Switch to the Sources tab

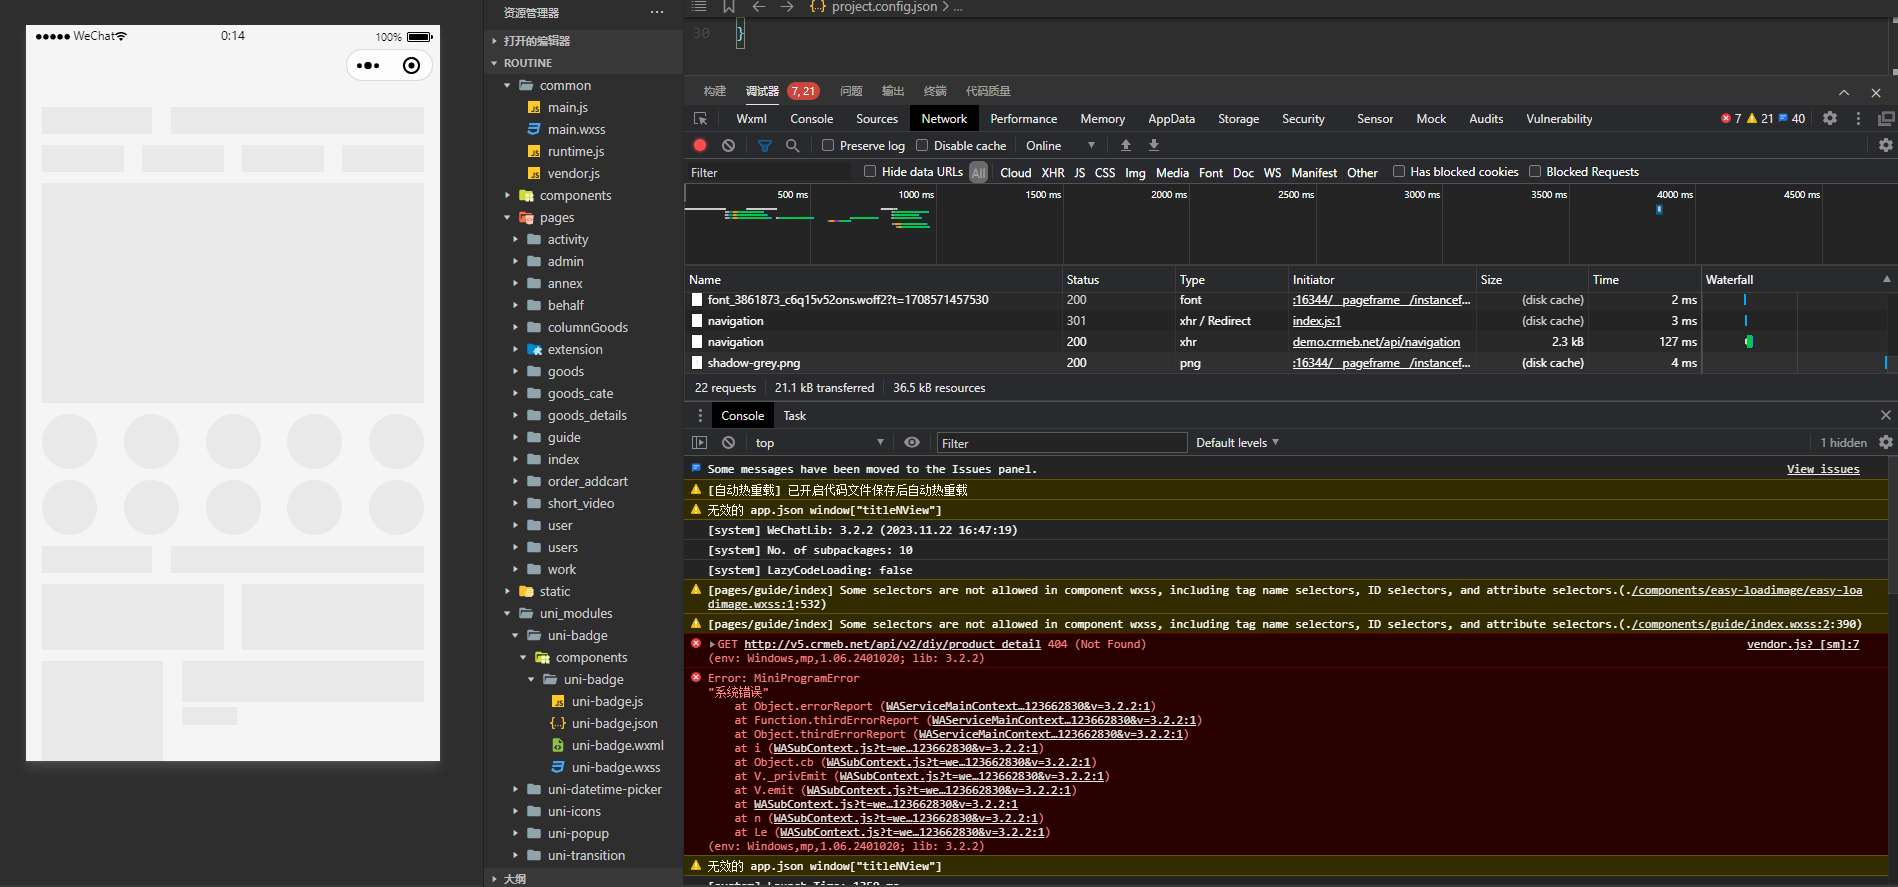pos(877,118)
